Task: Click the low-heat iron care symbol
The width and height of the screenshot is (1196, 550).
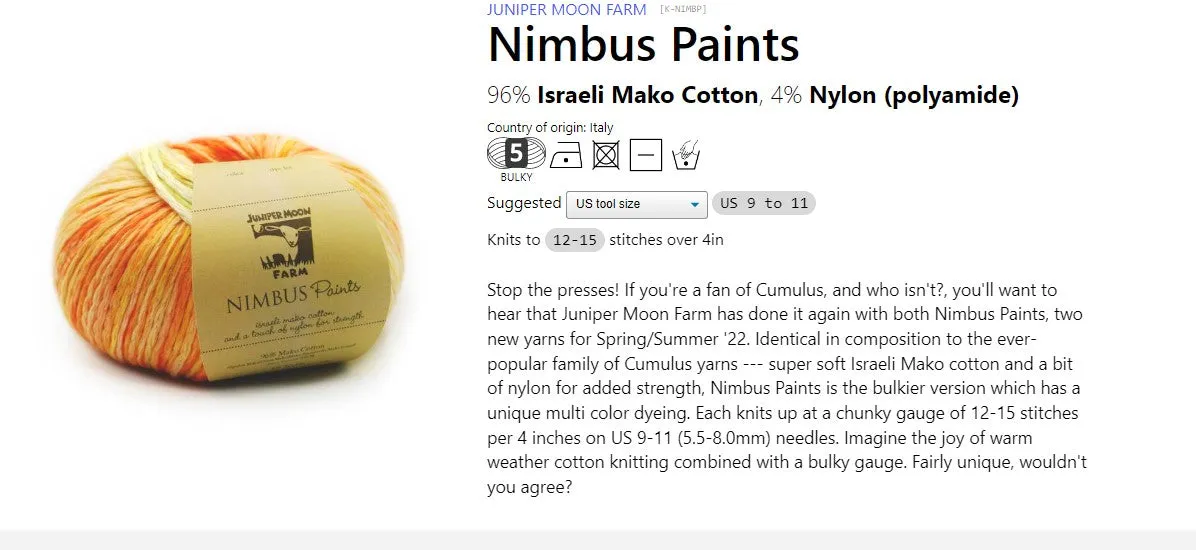Action: [565, 155]
